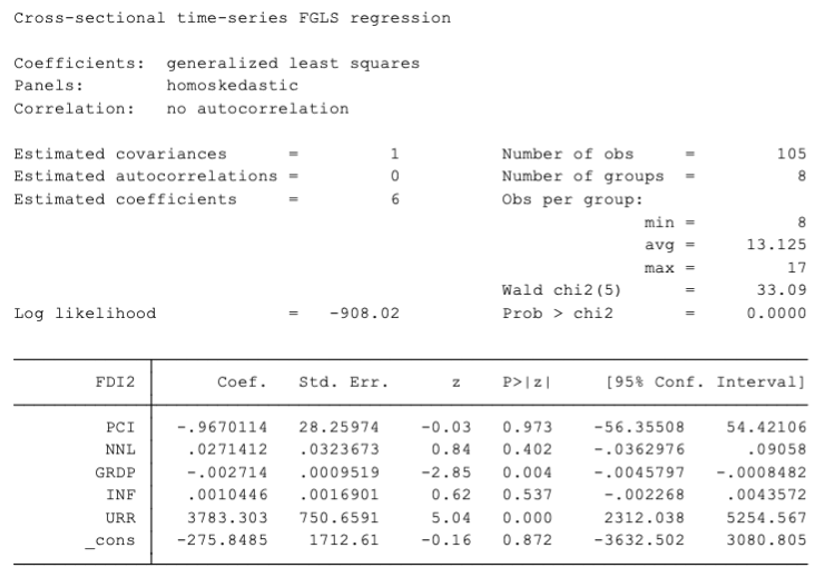The image size is (827, 581).
Task: Click the Log likelihood value -908.02
Action: point(364,313)
